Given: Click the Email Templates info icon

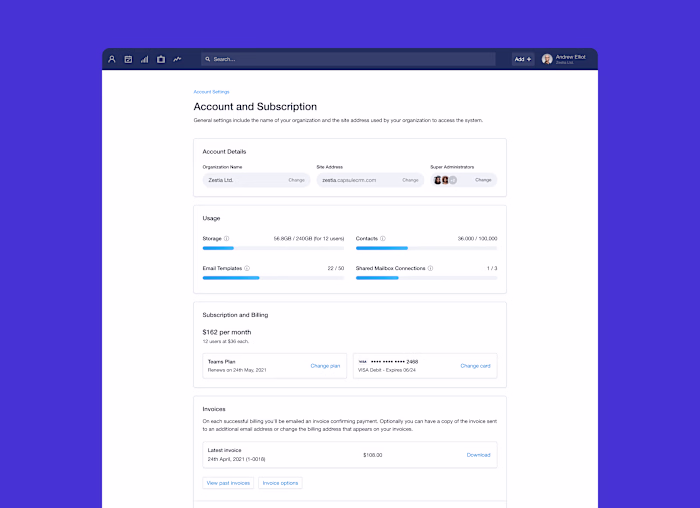Looking at the screenshot, I should (247, 268).
